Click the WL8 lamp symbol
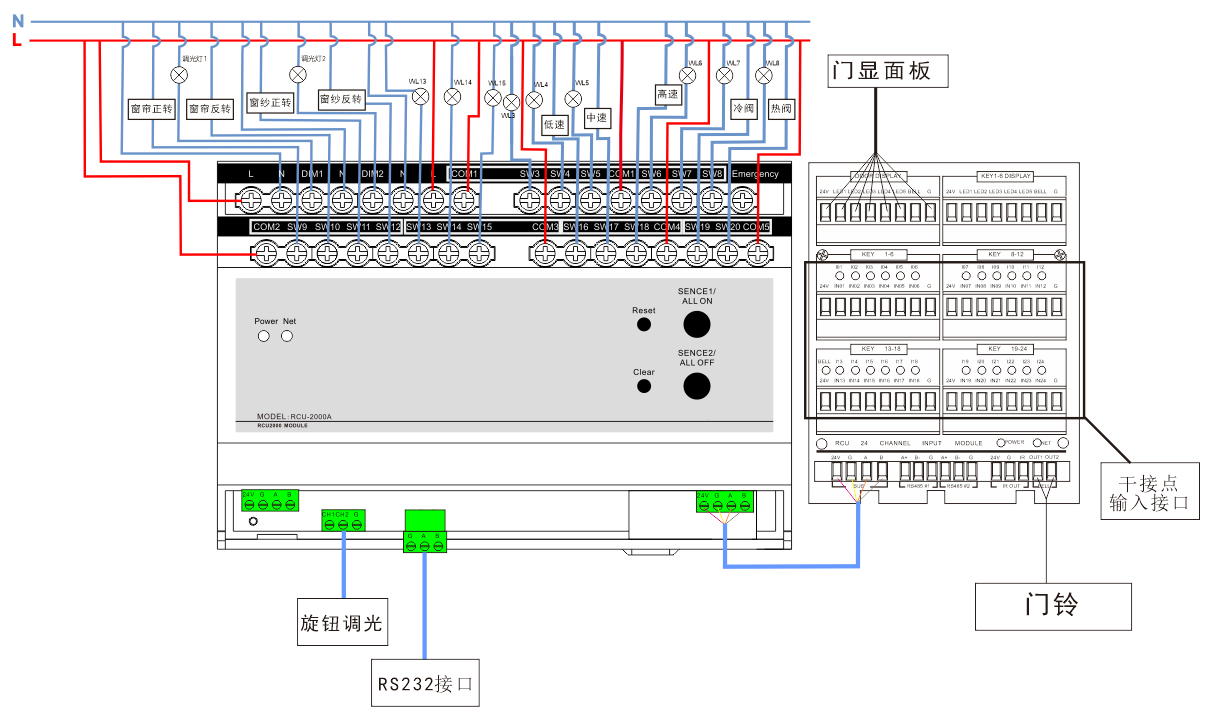 (764, 75)
